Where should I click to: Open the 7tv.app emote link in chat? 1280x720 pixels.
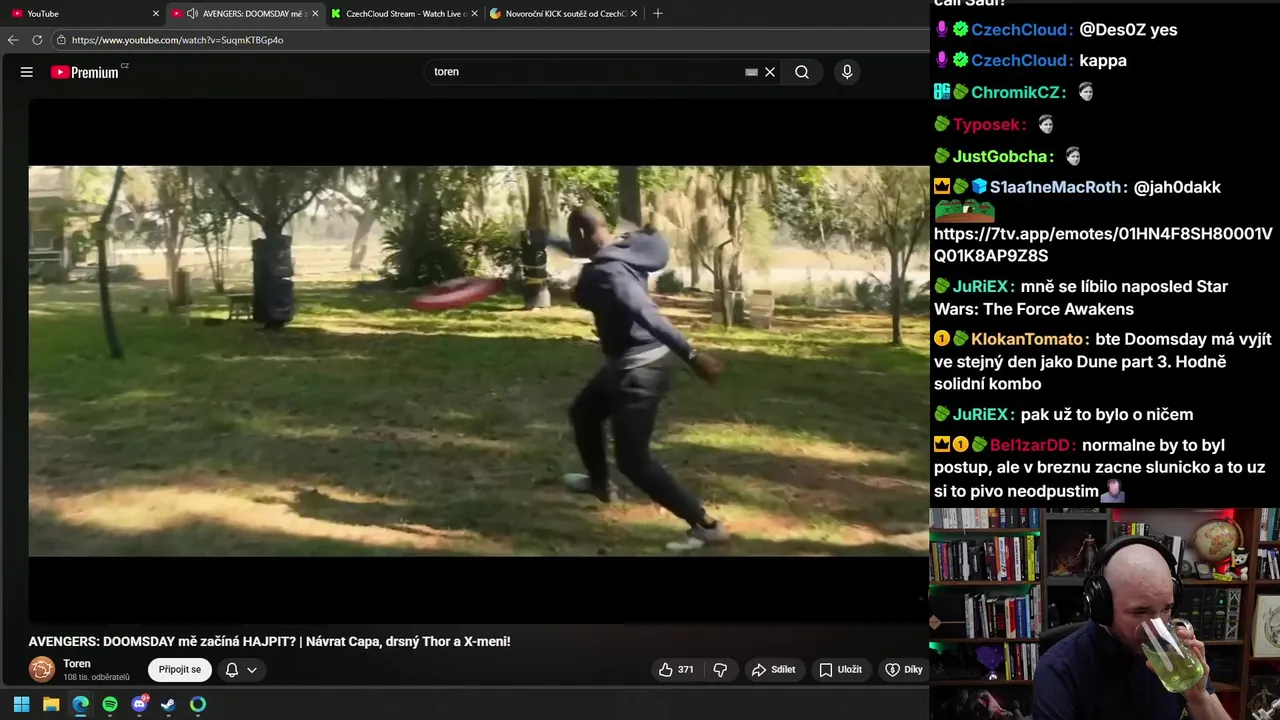click(x=1103, y=245)
